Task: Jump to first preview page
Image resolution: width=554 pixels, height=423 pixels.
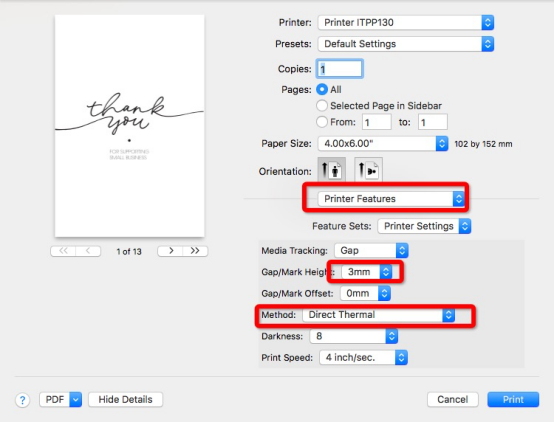Action: click(x=63, y=251)
